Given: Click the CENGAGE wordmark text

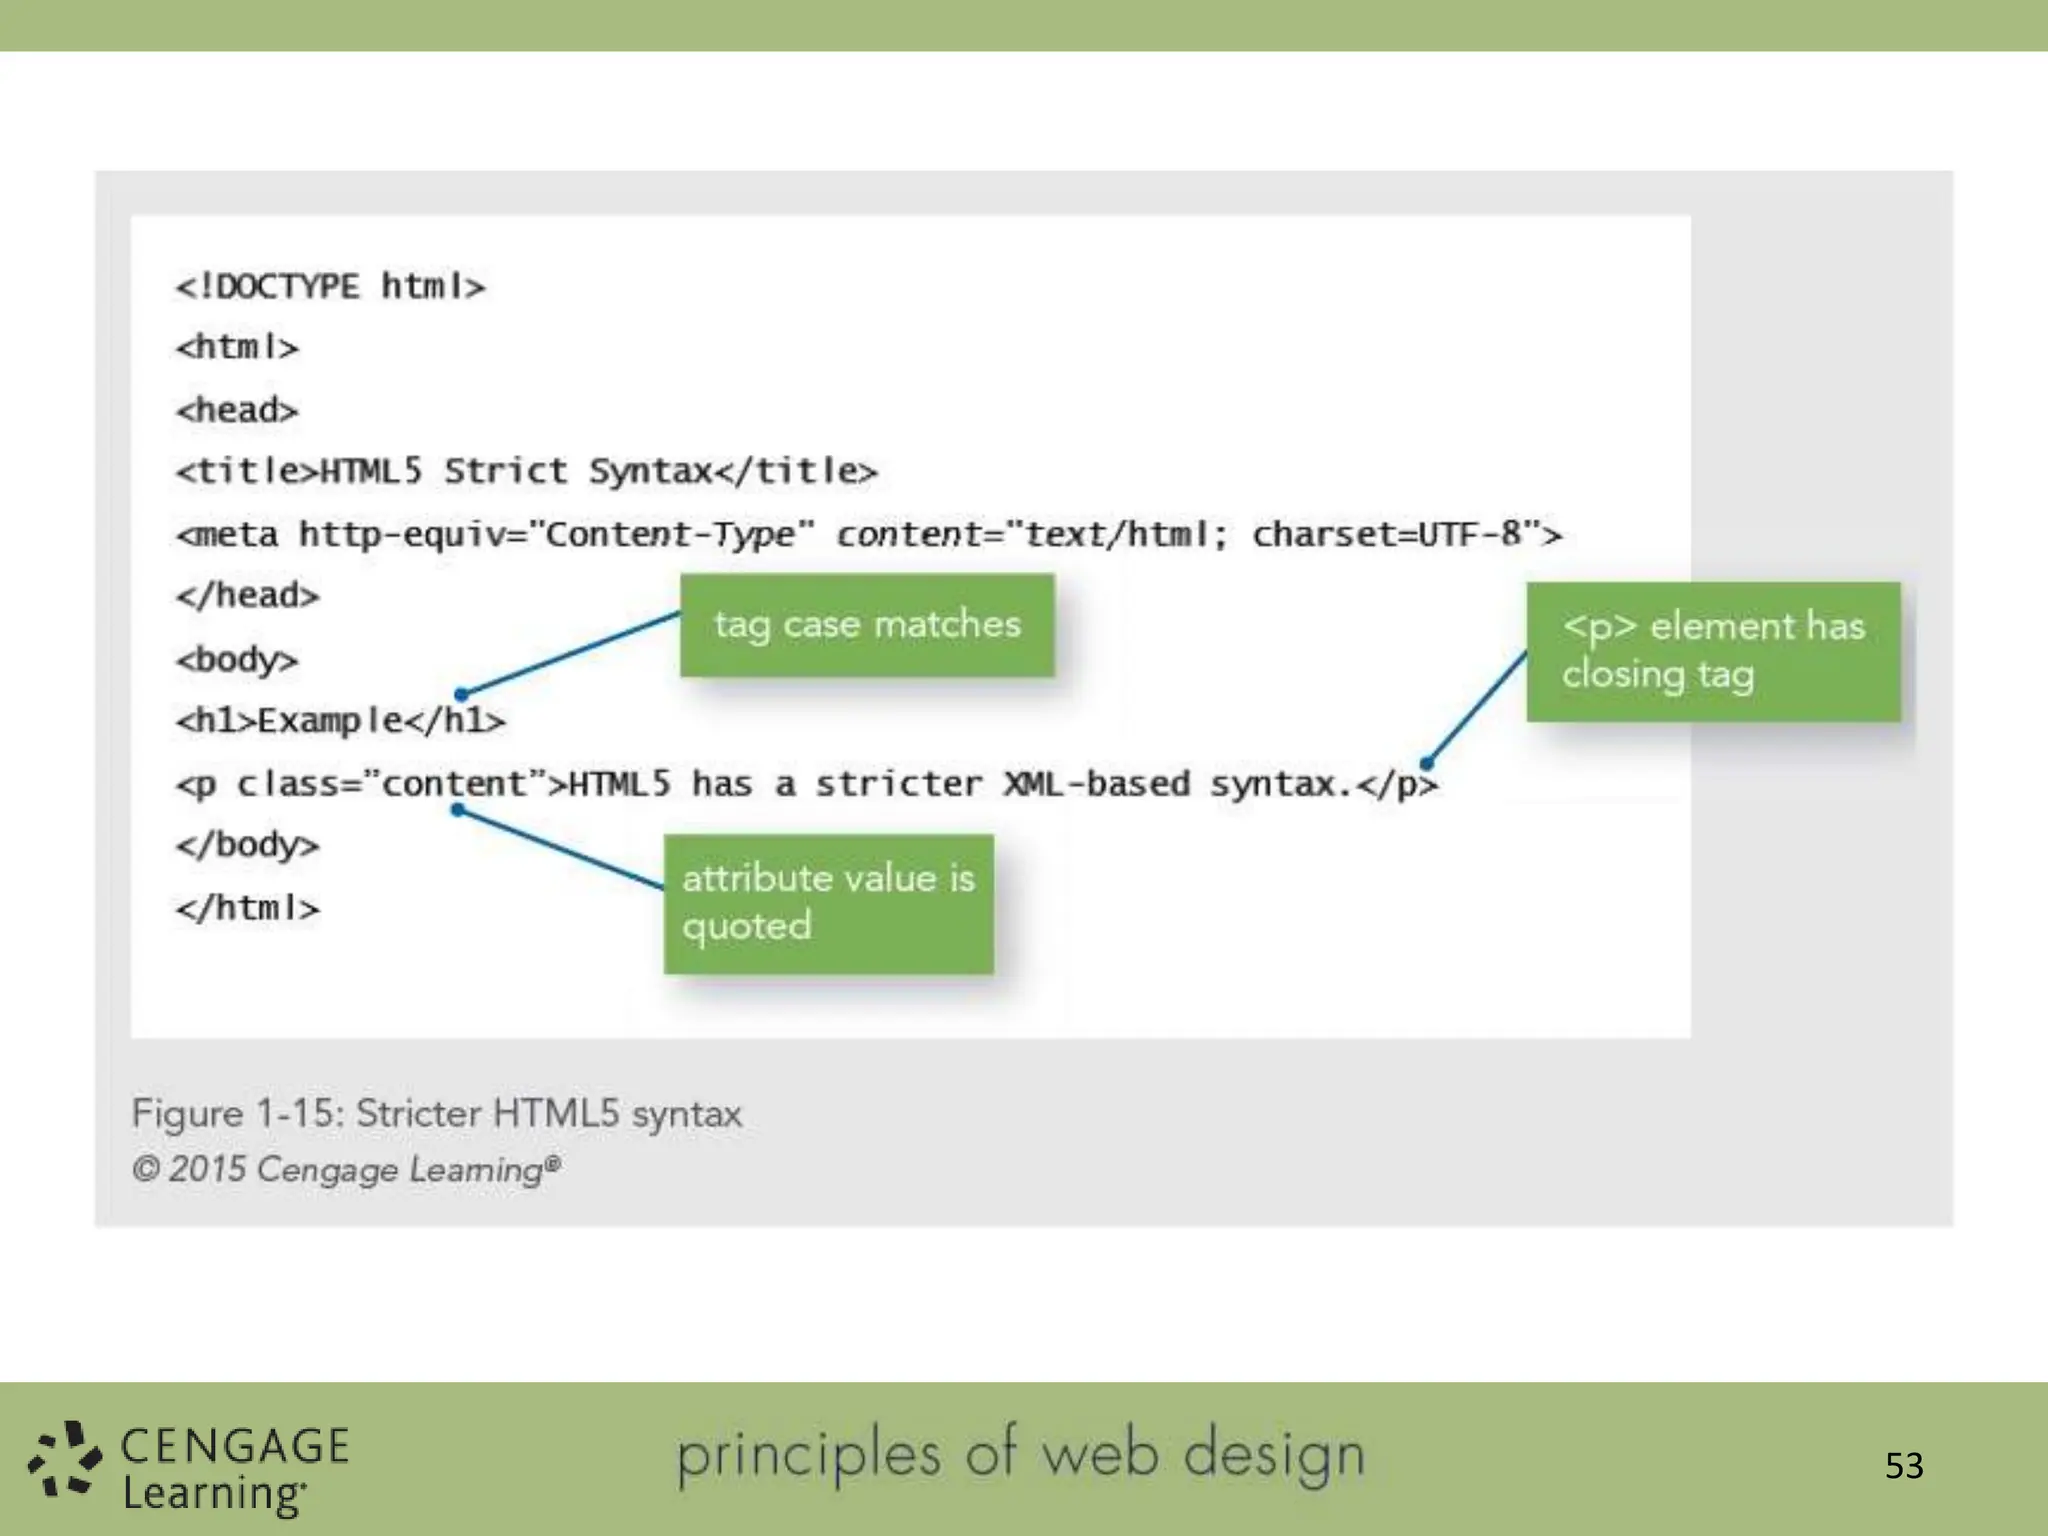Looking at the screenshot, I should coord(235,1446).
